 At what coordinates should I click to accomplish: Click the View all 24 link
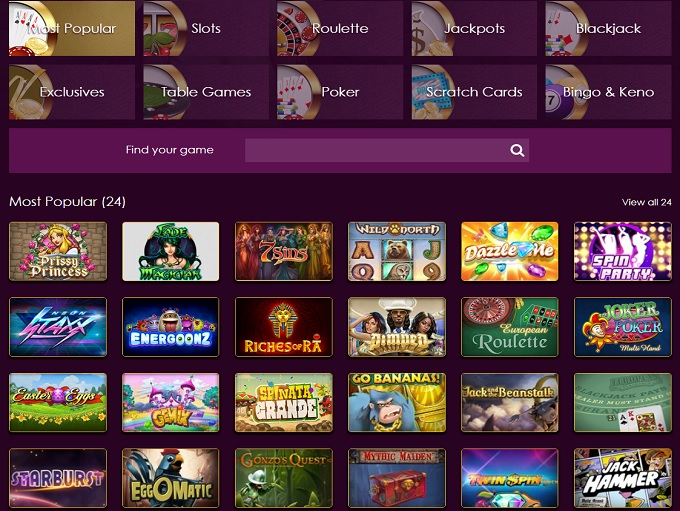[x=646, y=202]
